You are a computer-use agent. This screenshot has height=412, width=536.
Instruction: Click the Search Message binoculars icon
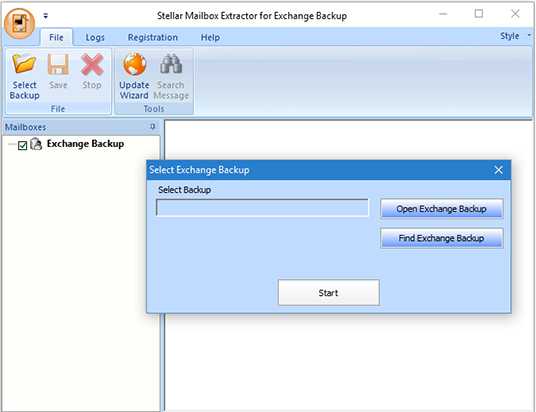point(171,64)
